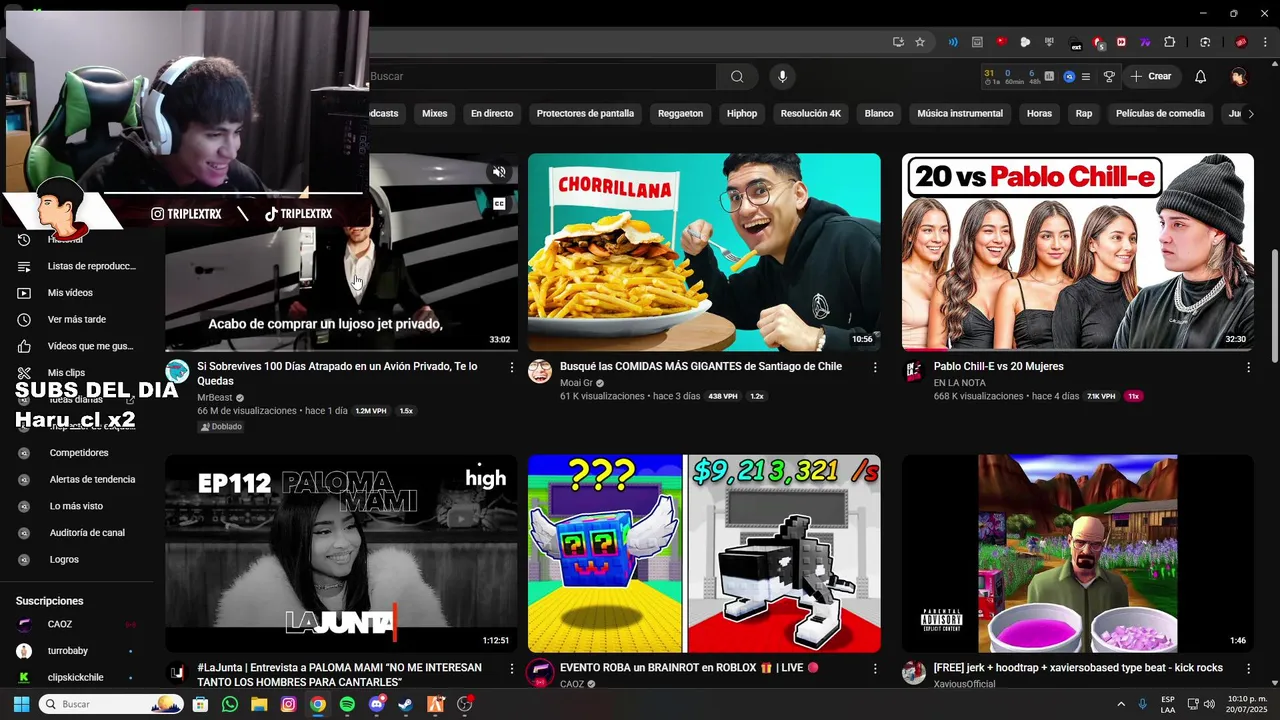Select the Películas de comedia chip
1280x720 pixels.
tap(1160, 114)
